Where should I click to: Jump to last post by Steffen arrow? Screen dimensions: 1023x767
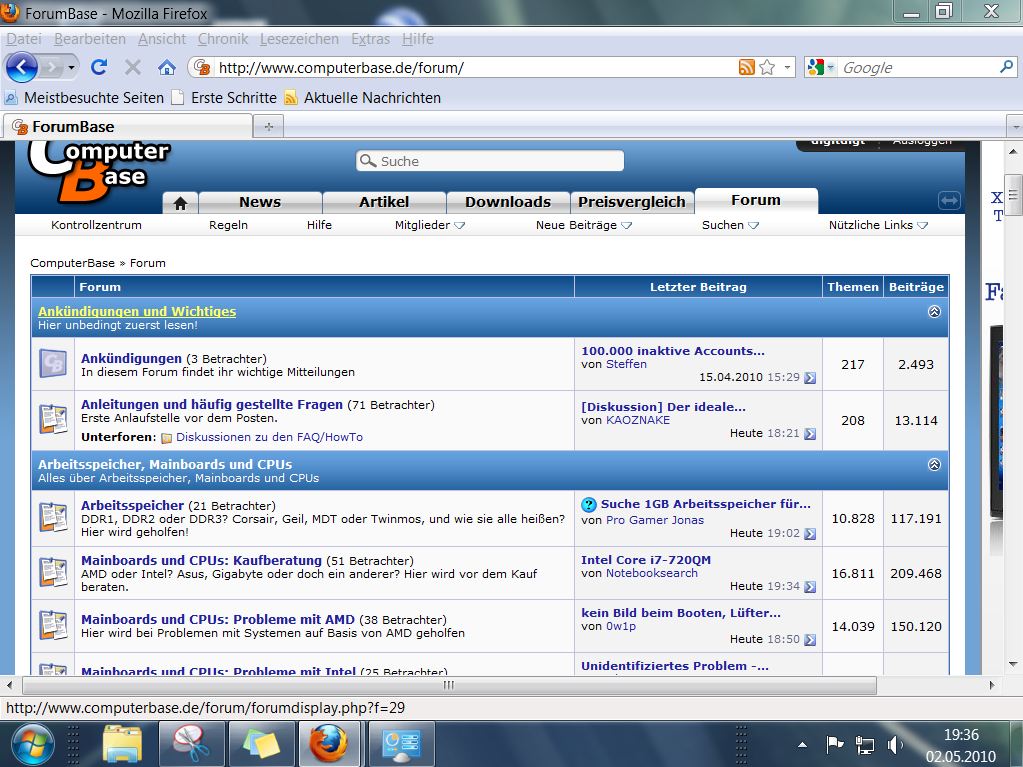[x=810, y=378]
